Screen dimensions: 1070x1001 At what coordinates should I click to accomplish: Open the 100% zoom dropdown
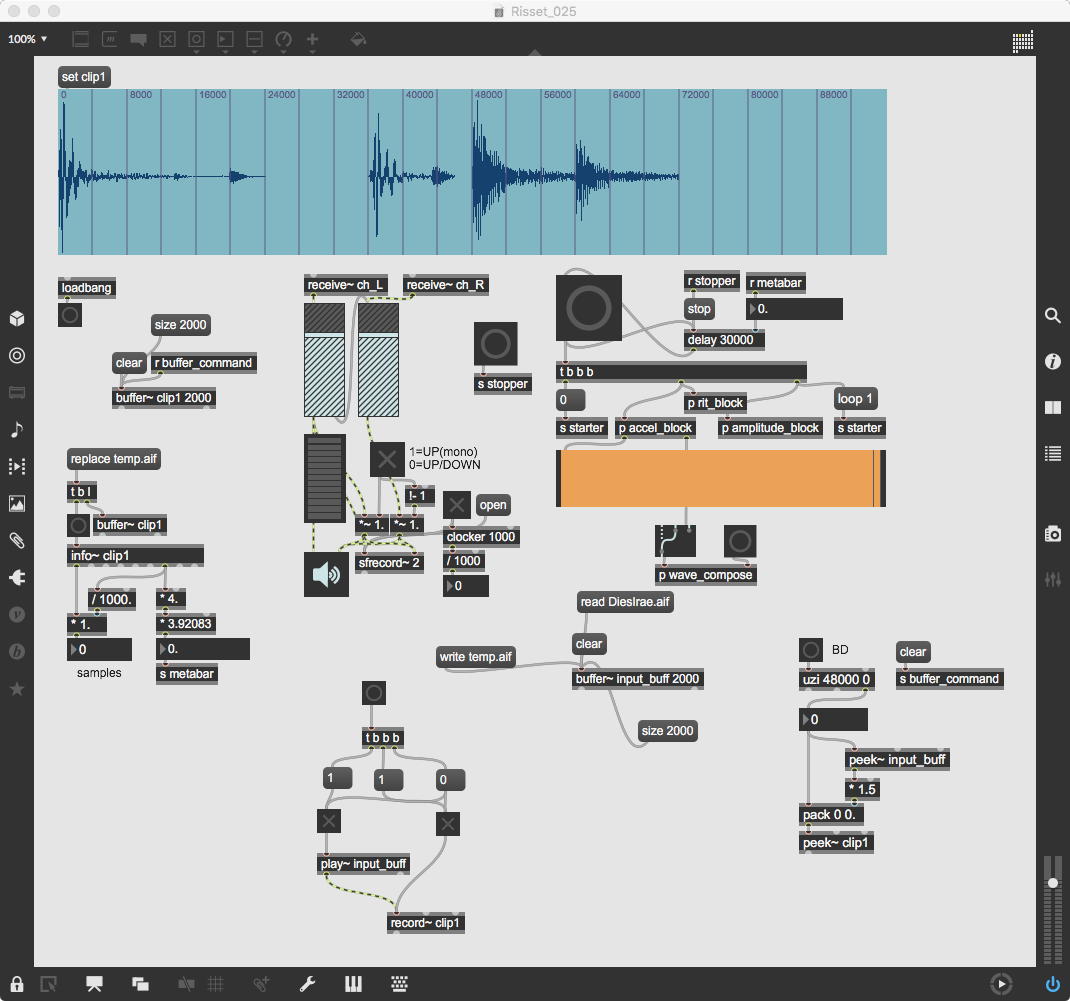tap(27, 40)
